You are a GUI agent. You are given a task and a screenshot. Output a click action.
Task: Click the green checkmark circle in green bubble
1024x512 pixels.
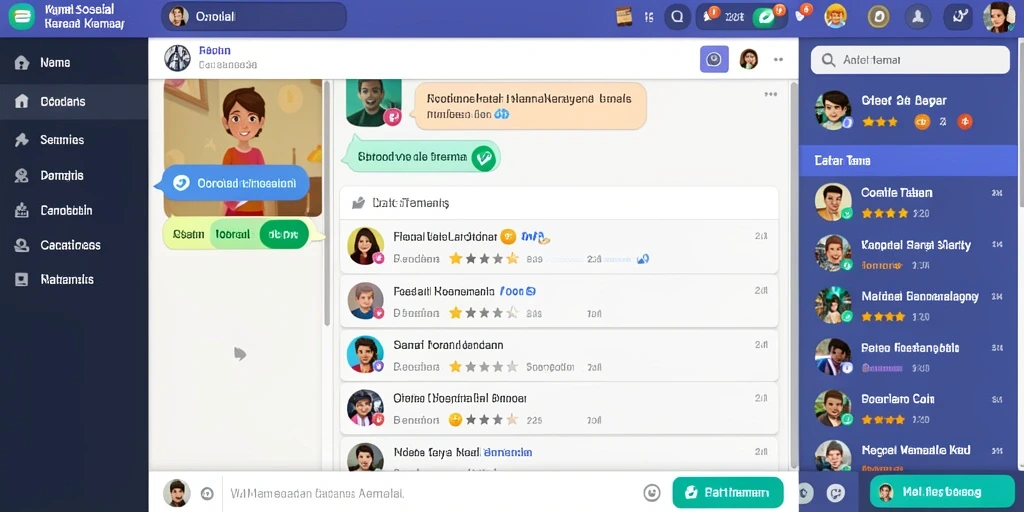(483, 157)
